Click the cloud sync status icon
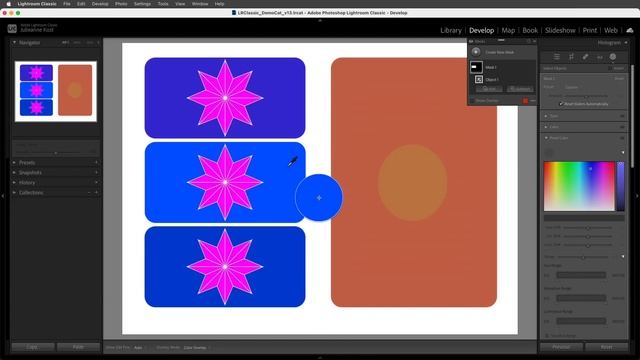 point(630,30)
